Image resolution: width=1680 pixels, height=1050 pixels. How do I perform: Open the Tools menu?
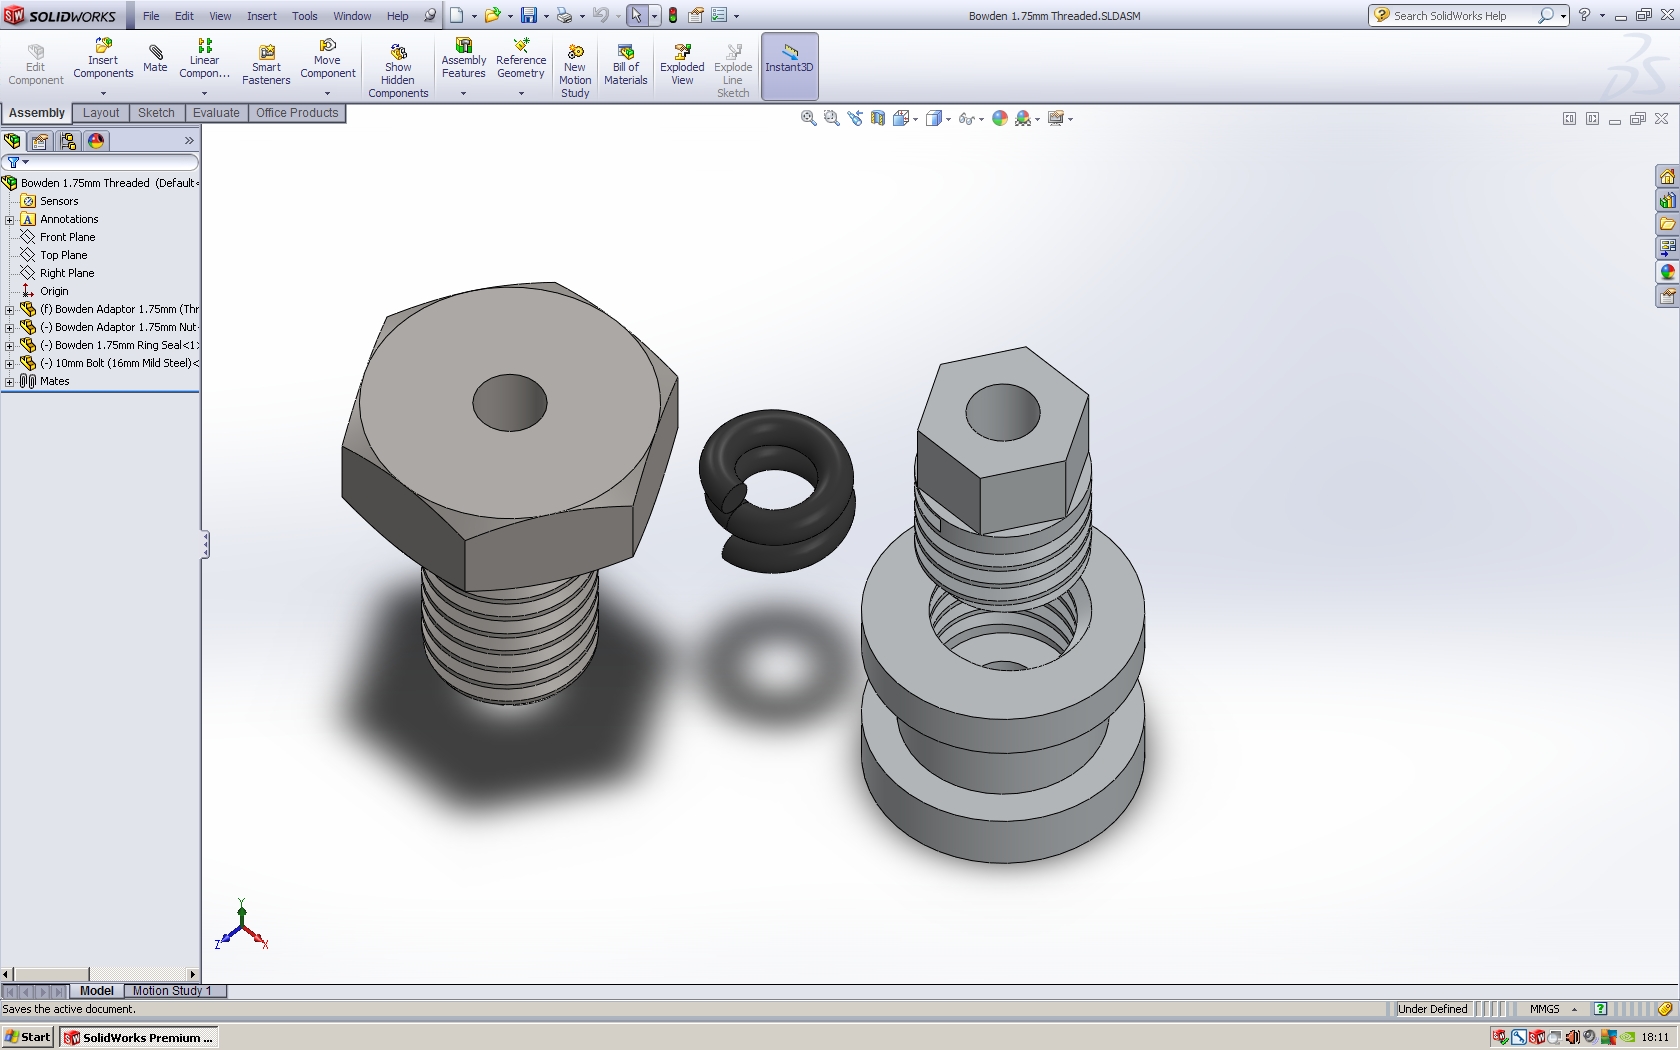coord(305,16)
